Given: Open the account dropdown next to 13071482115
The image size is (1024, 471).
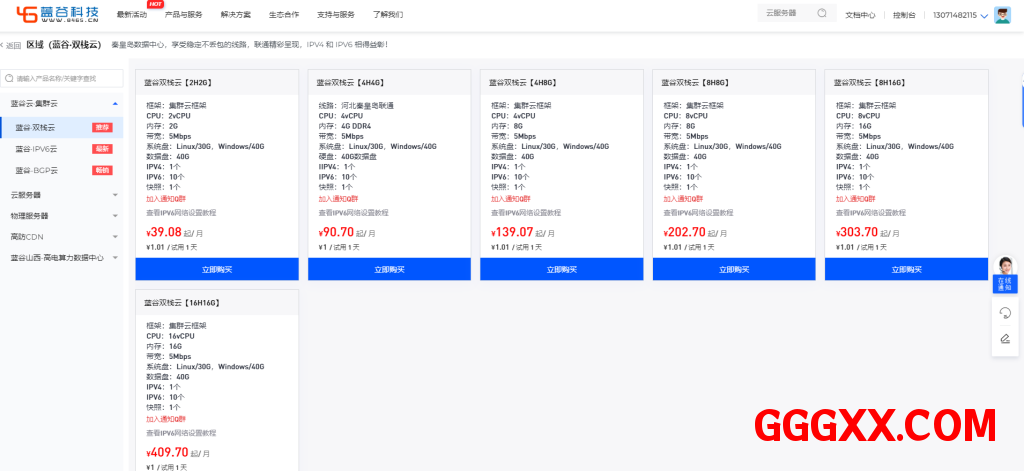Looking at the screenshot, I should (x=984, y=16).
